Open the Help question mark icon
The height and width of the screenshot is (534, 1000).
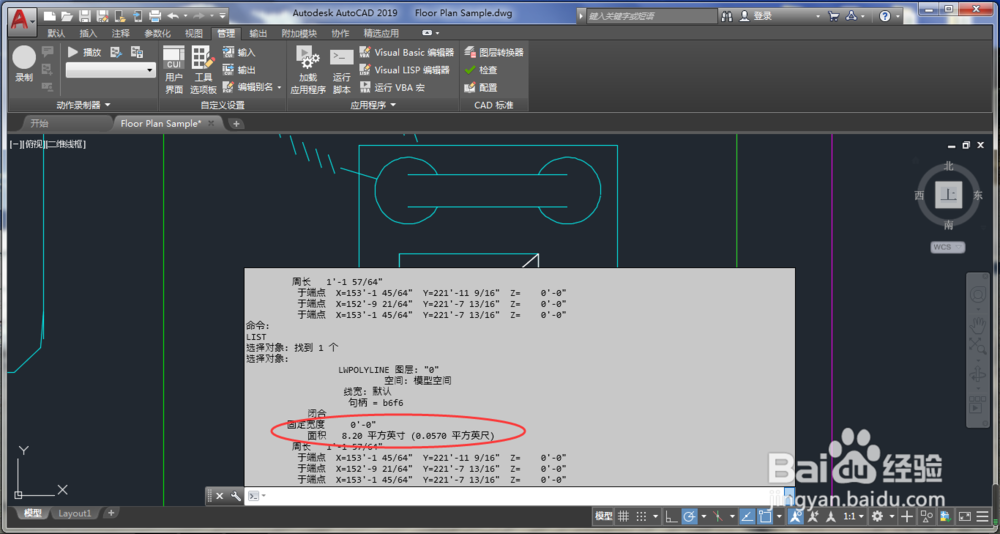[885, 16]
